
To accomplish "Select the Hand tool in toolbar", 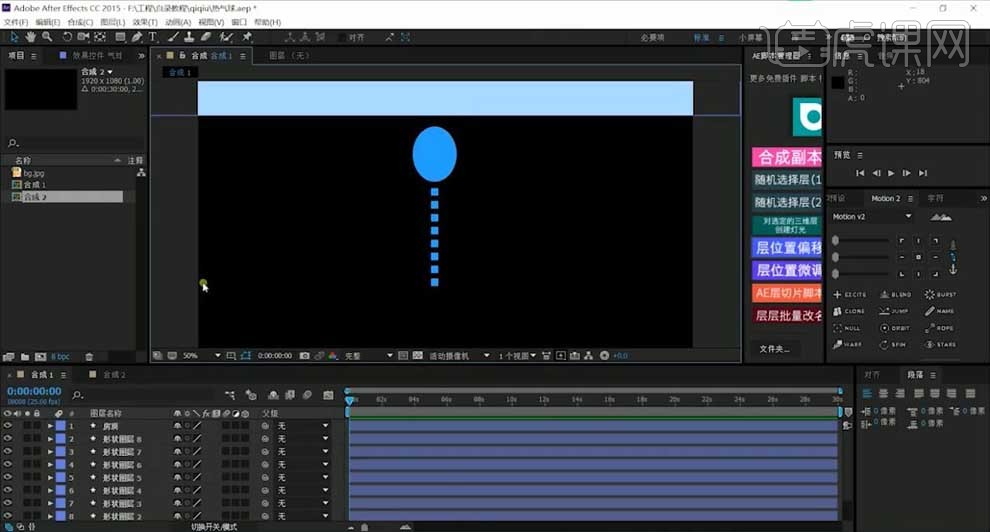I will (x=31, y=37).
